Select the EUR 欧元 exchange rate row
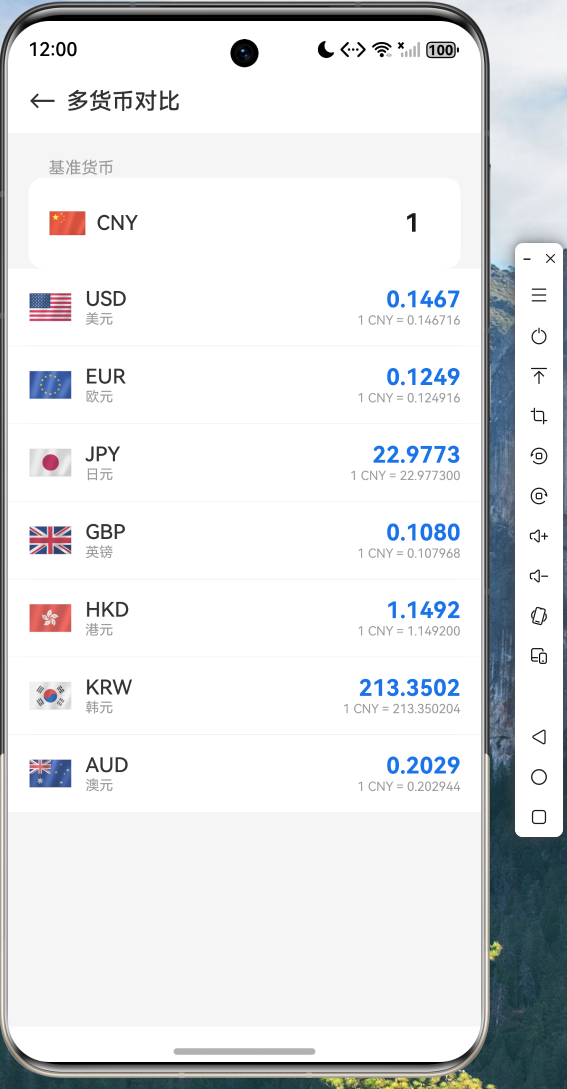 click(245, 385)
